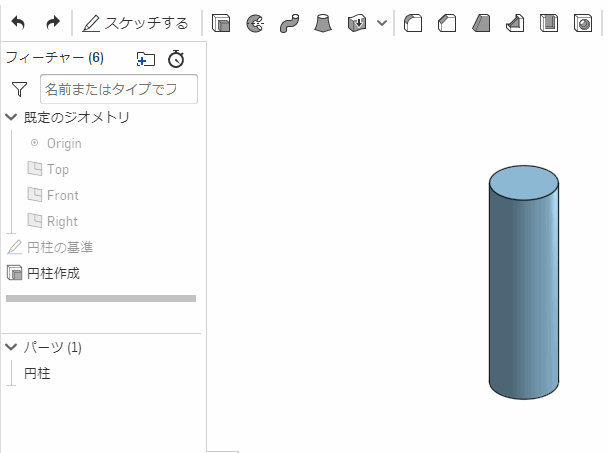609x453 pixels.
Task: Open the dropdown arrow beside Thicken tool
Action: (382, 22)
